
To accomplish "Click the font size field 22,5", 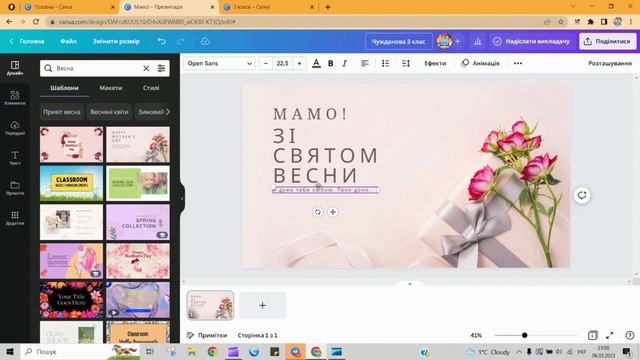I will tap(282, 63).
